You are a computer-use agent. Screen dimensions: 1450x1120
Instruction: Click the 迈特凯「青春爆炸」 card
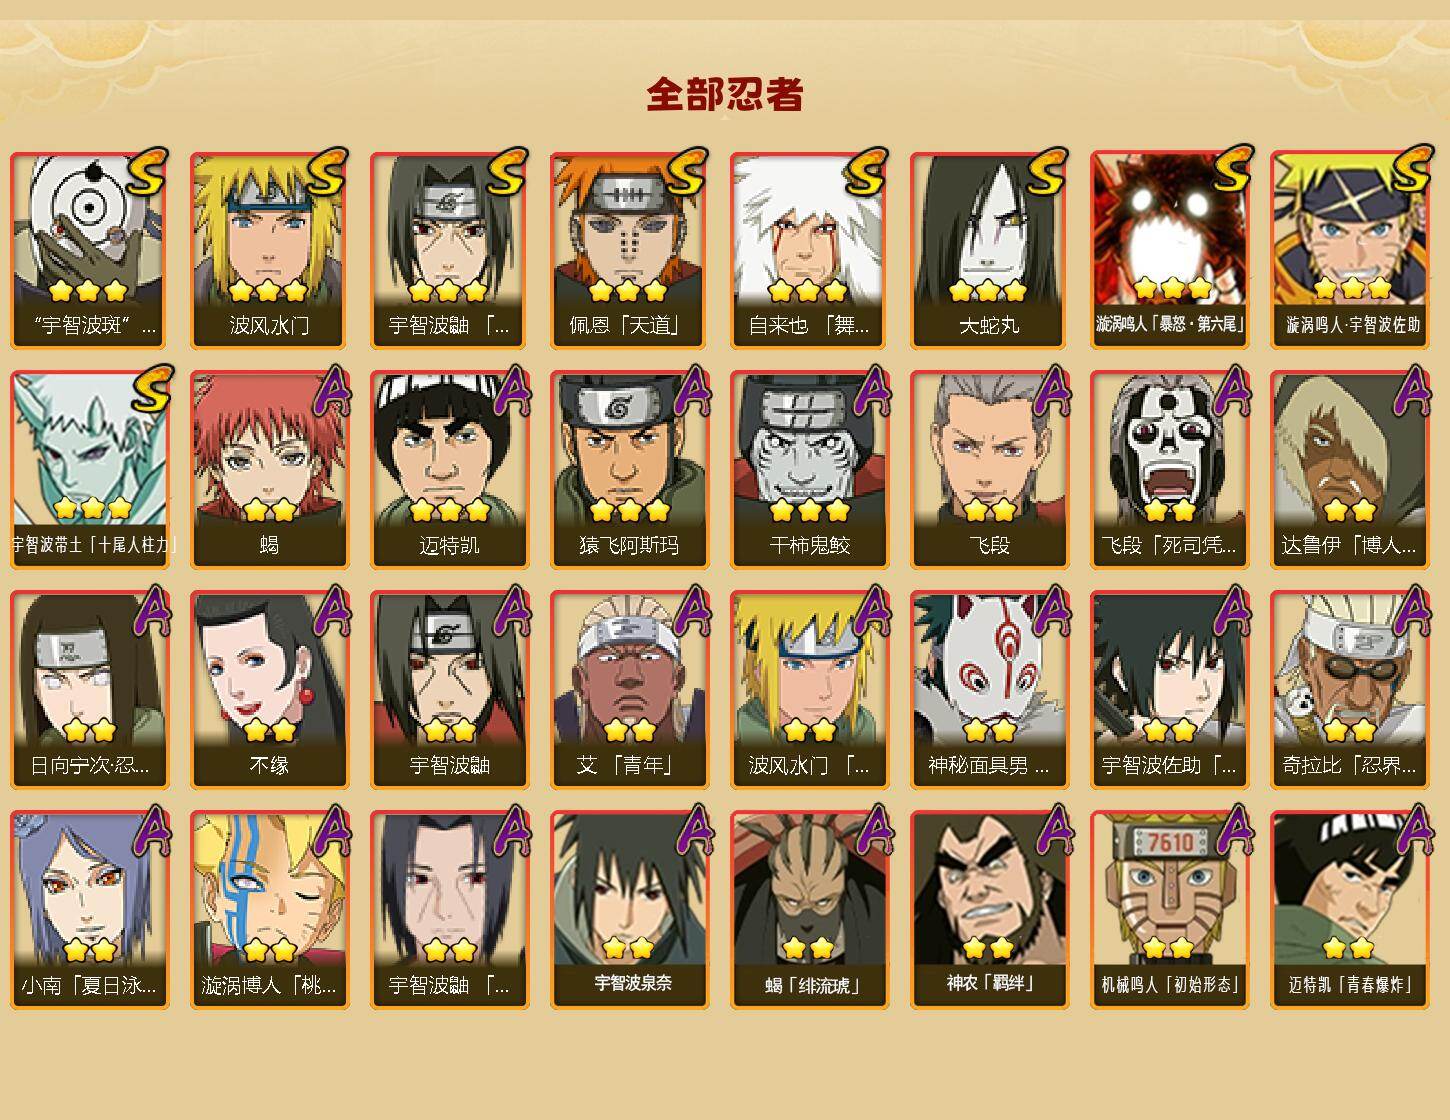(x=1349, y=910)
